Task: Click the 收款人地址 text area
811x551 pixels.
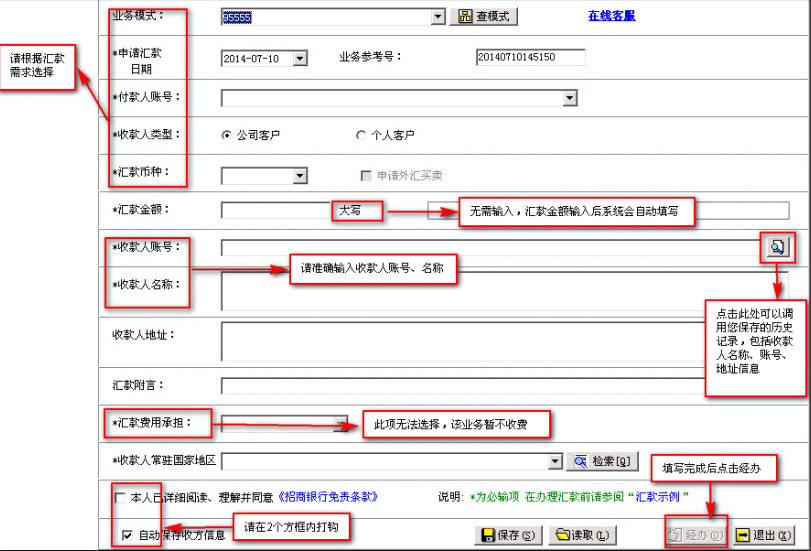Action: click(464, 341)
